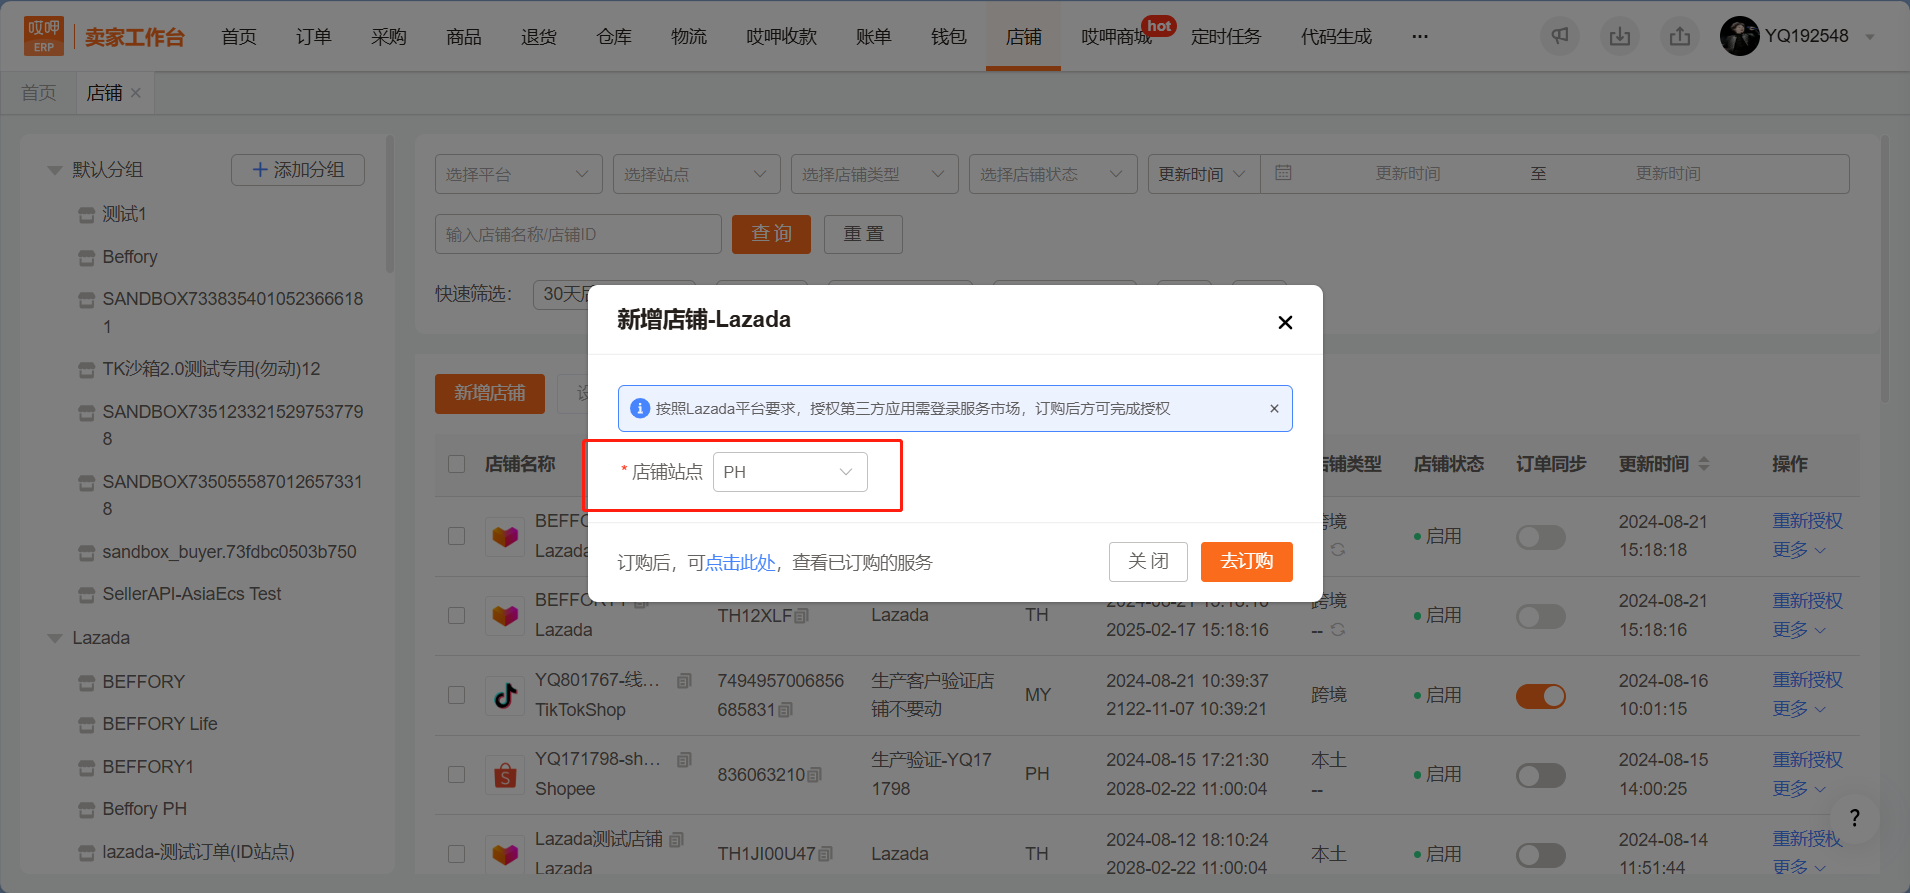The image size is (1910, 893).
Task: Click store icon beside 测试1 group item
Action: (87, 215)
